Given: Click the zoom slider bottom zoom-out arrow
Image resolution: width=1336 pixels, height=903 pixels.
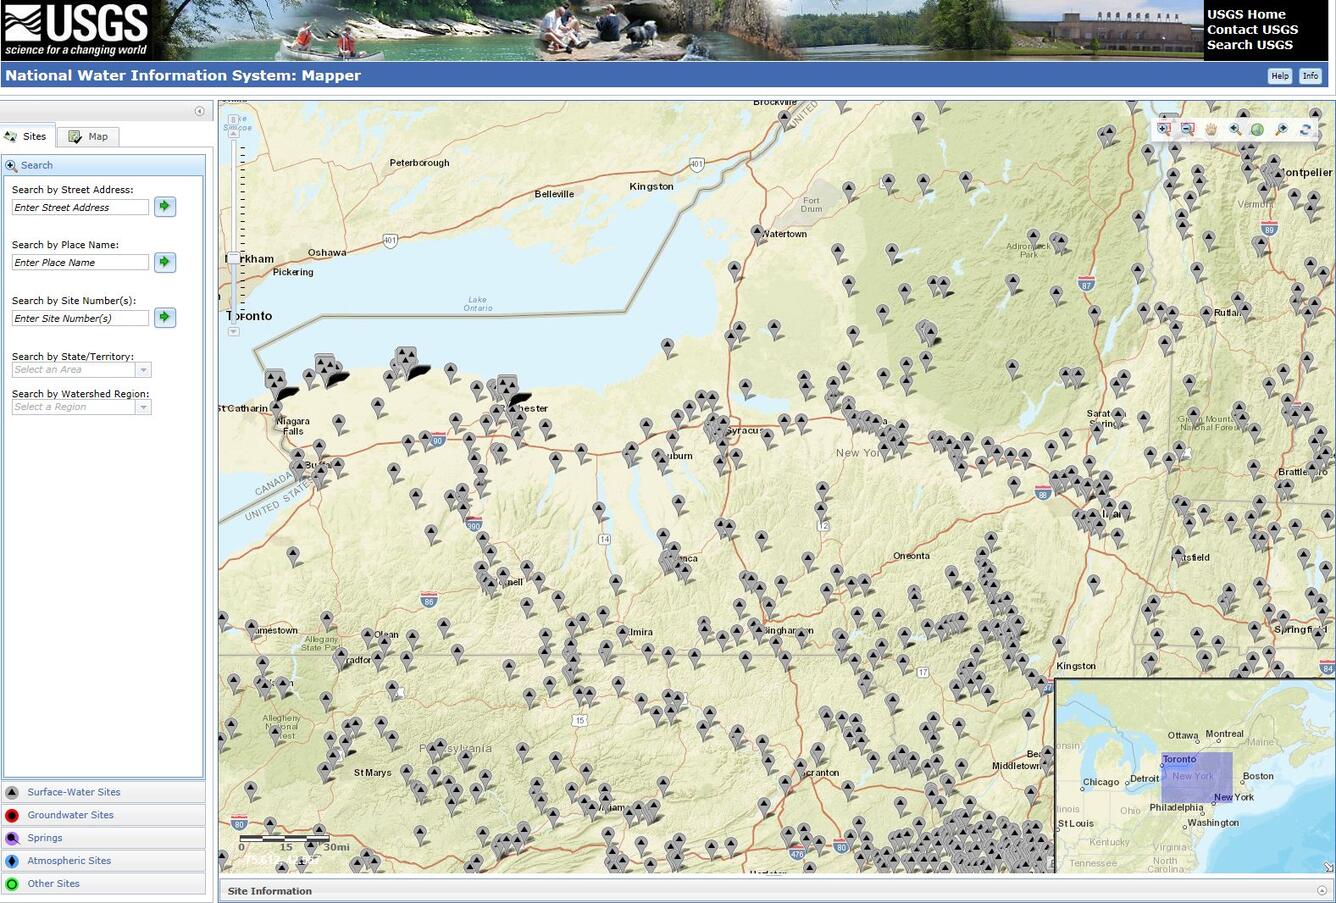Looking at the screenshot, I should tap(234, 331).
